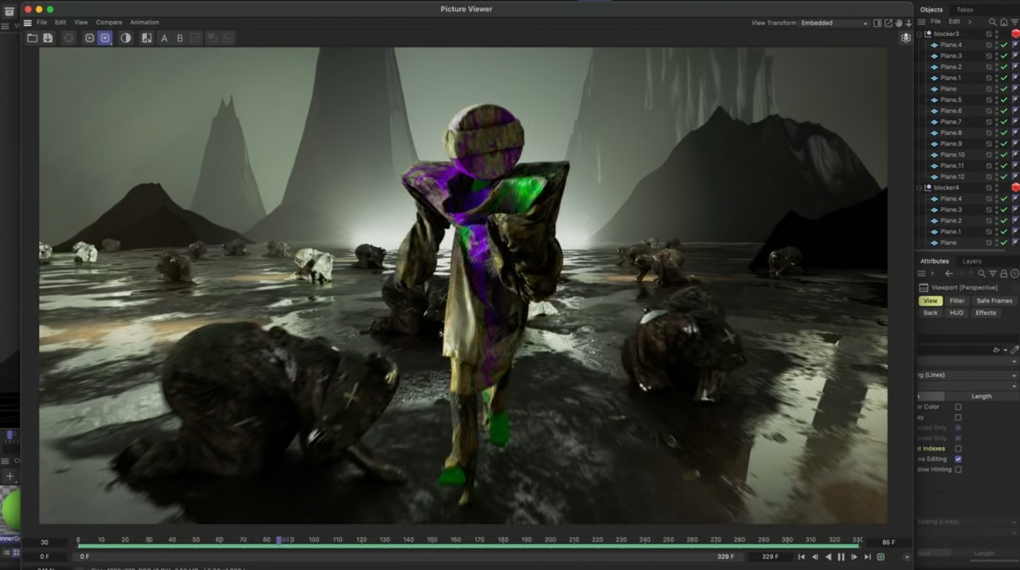Toggle the Indexes checkbox
Viewport: 1020px width, 570px height.
click(958, 449)
